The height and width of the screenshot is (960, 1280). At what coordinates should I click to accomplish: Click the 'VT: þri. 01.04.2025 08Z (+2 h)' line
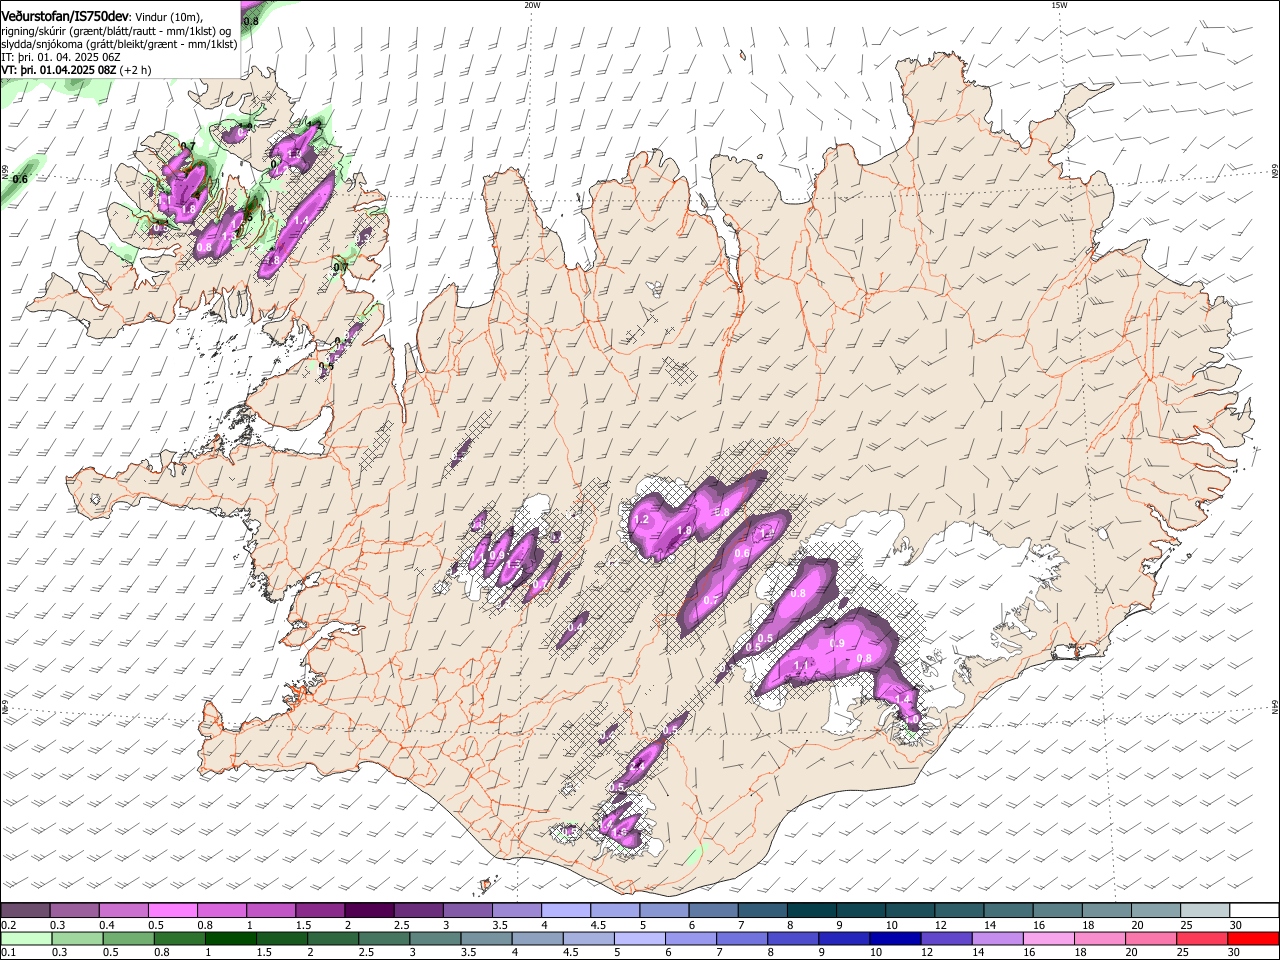pos(76,70)
